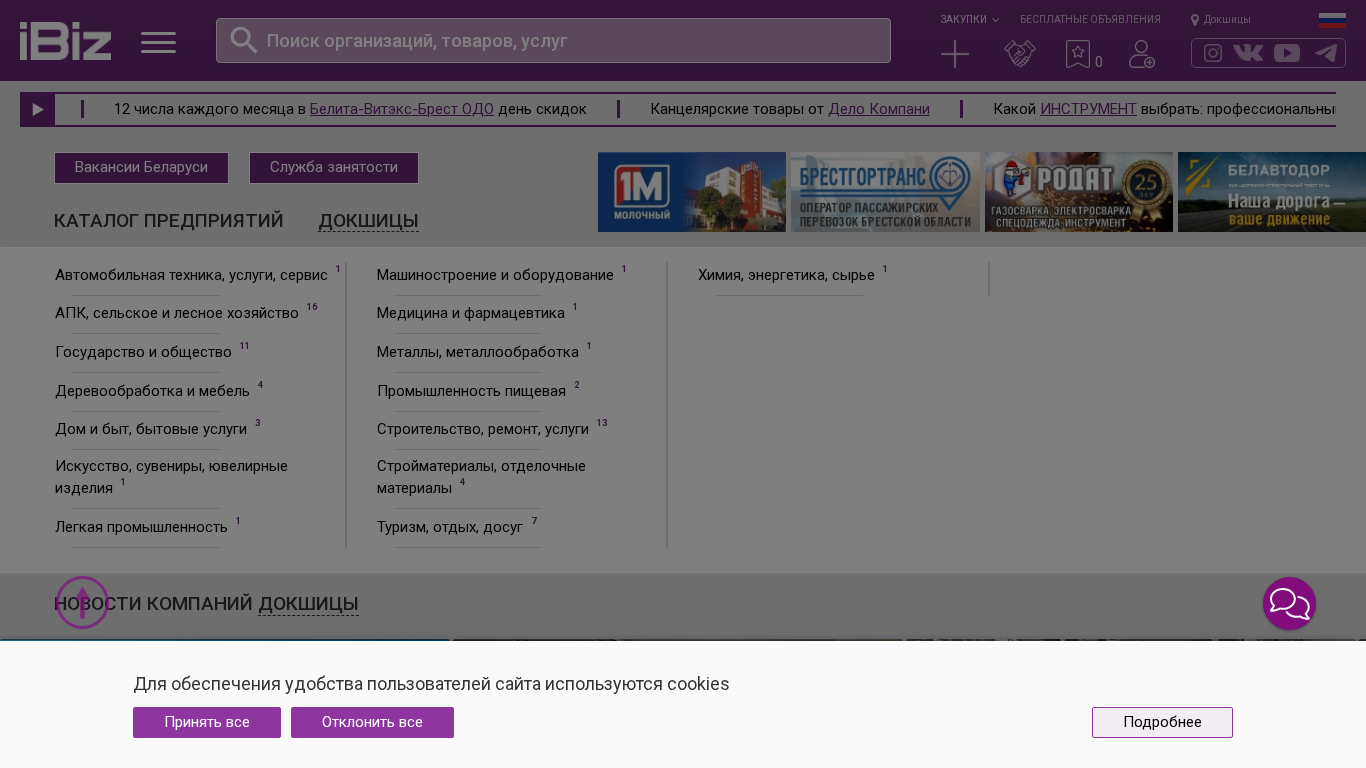The image size is (1366, 768).
Task: Open the Белавтодор banner
Action: [1272, 192]
